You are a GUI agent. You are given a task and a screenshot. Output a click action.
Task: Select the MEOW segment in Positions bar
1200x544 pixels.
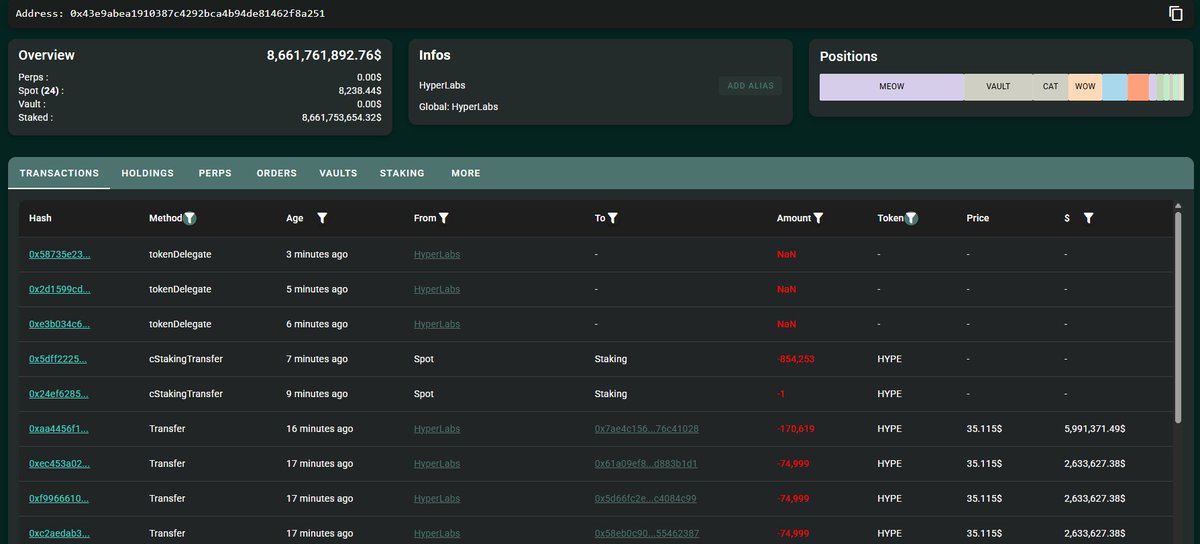892,87
